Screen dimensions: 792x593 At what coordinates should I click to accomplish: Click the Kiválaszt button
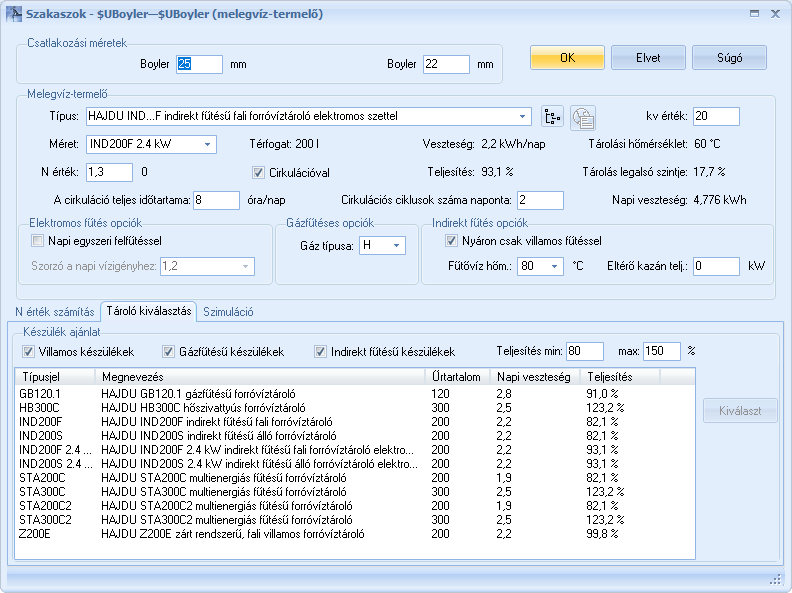(x=740, y=411)
